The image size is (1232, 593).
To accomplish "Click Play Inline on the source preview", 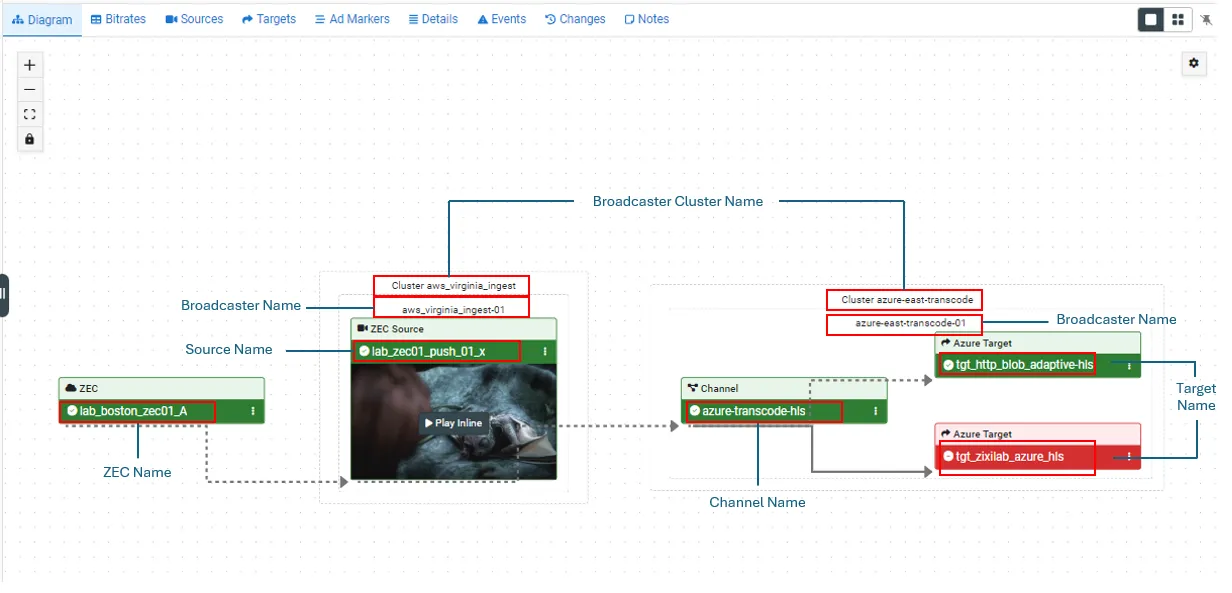I will 453,423.
